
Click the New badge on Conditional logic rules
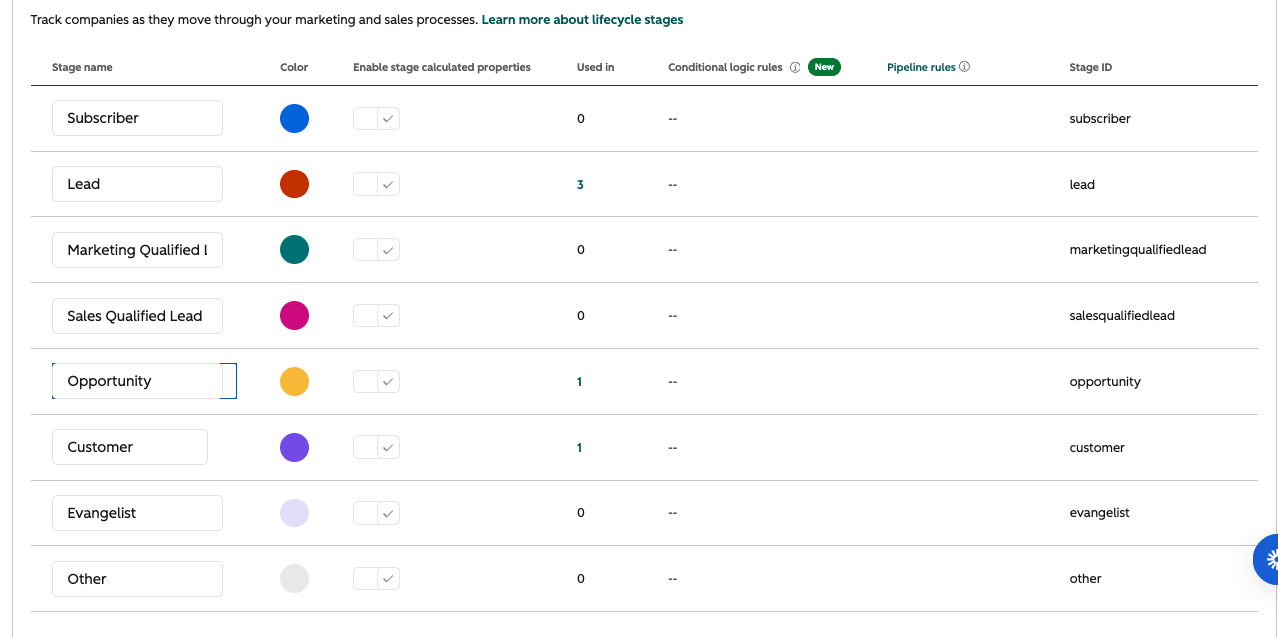coord(824,67)
